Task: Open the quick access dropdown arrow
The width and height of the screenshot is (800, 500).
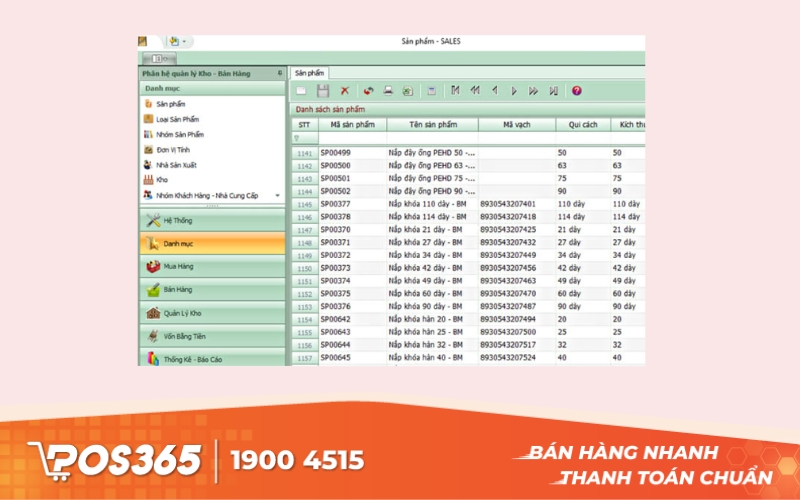Action: 184,42
